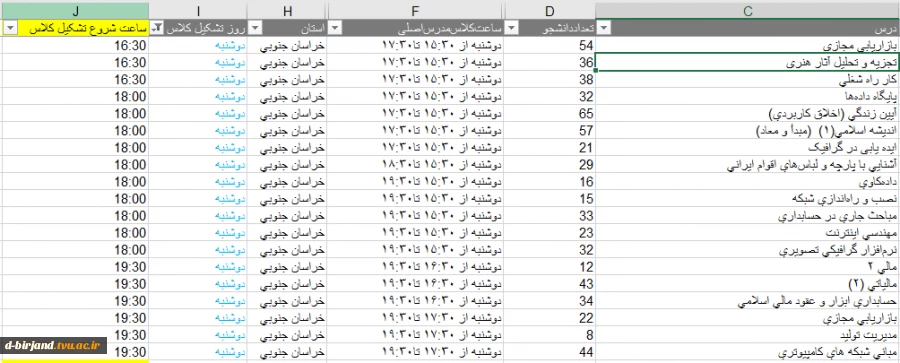The image size is (900, 363).
Task: Open the filter dropdown for ساعت‌کلاس‌مدرس‌اصلی column
Action: pyautogui.click(x=335, y=28)
